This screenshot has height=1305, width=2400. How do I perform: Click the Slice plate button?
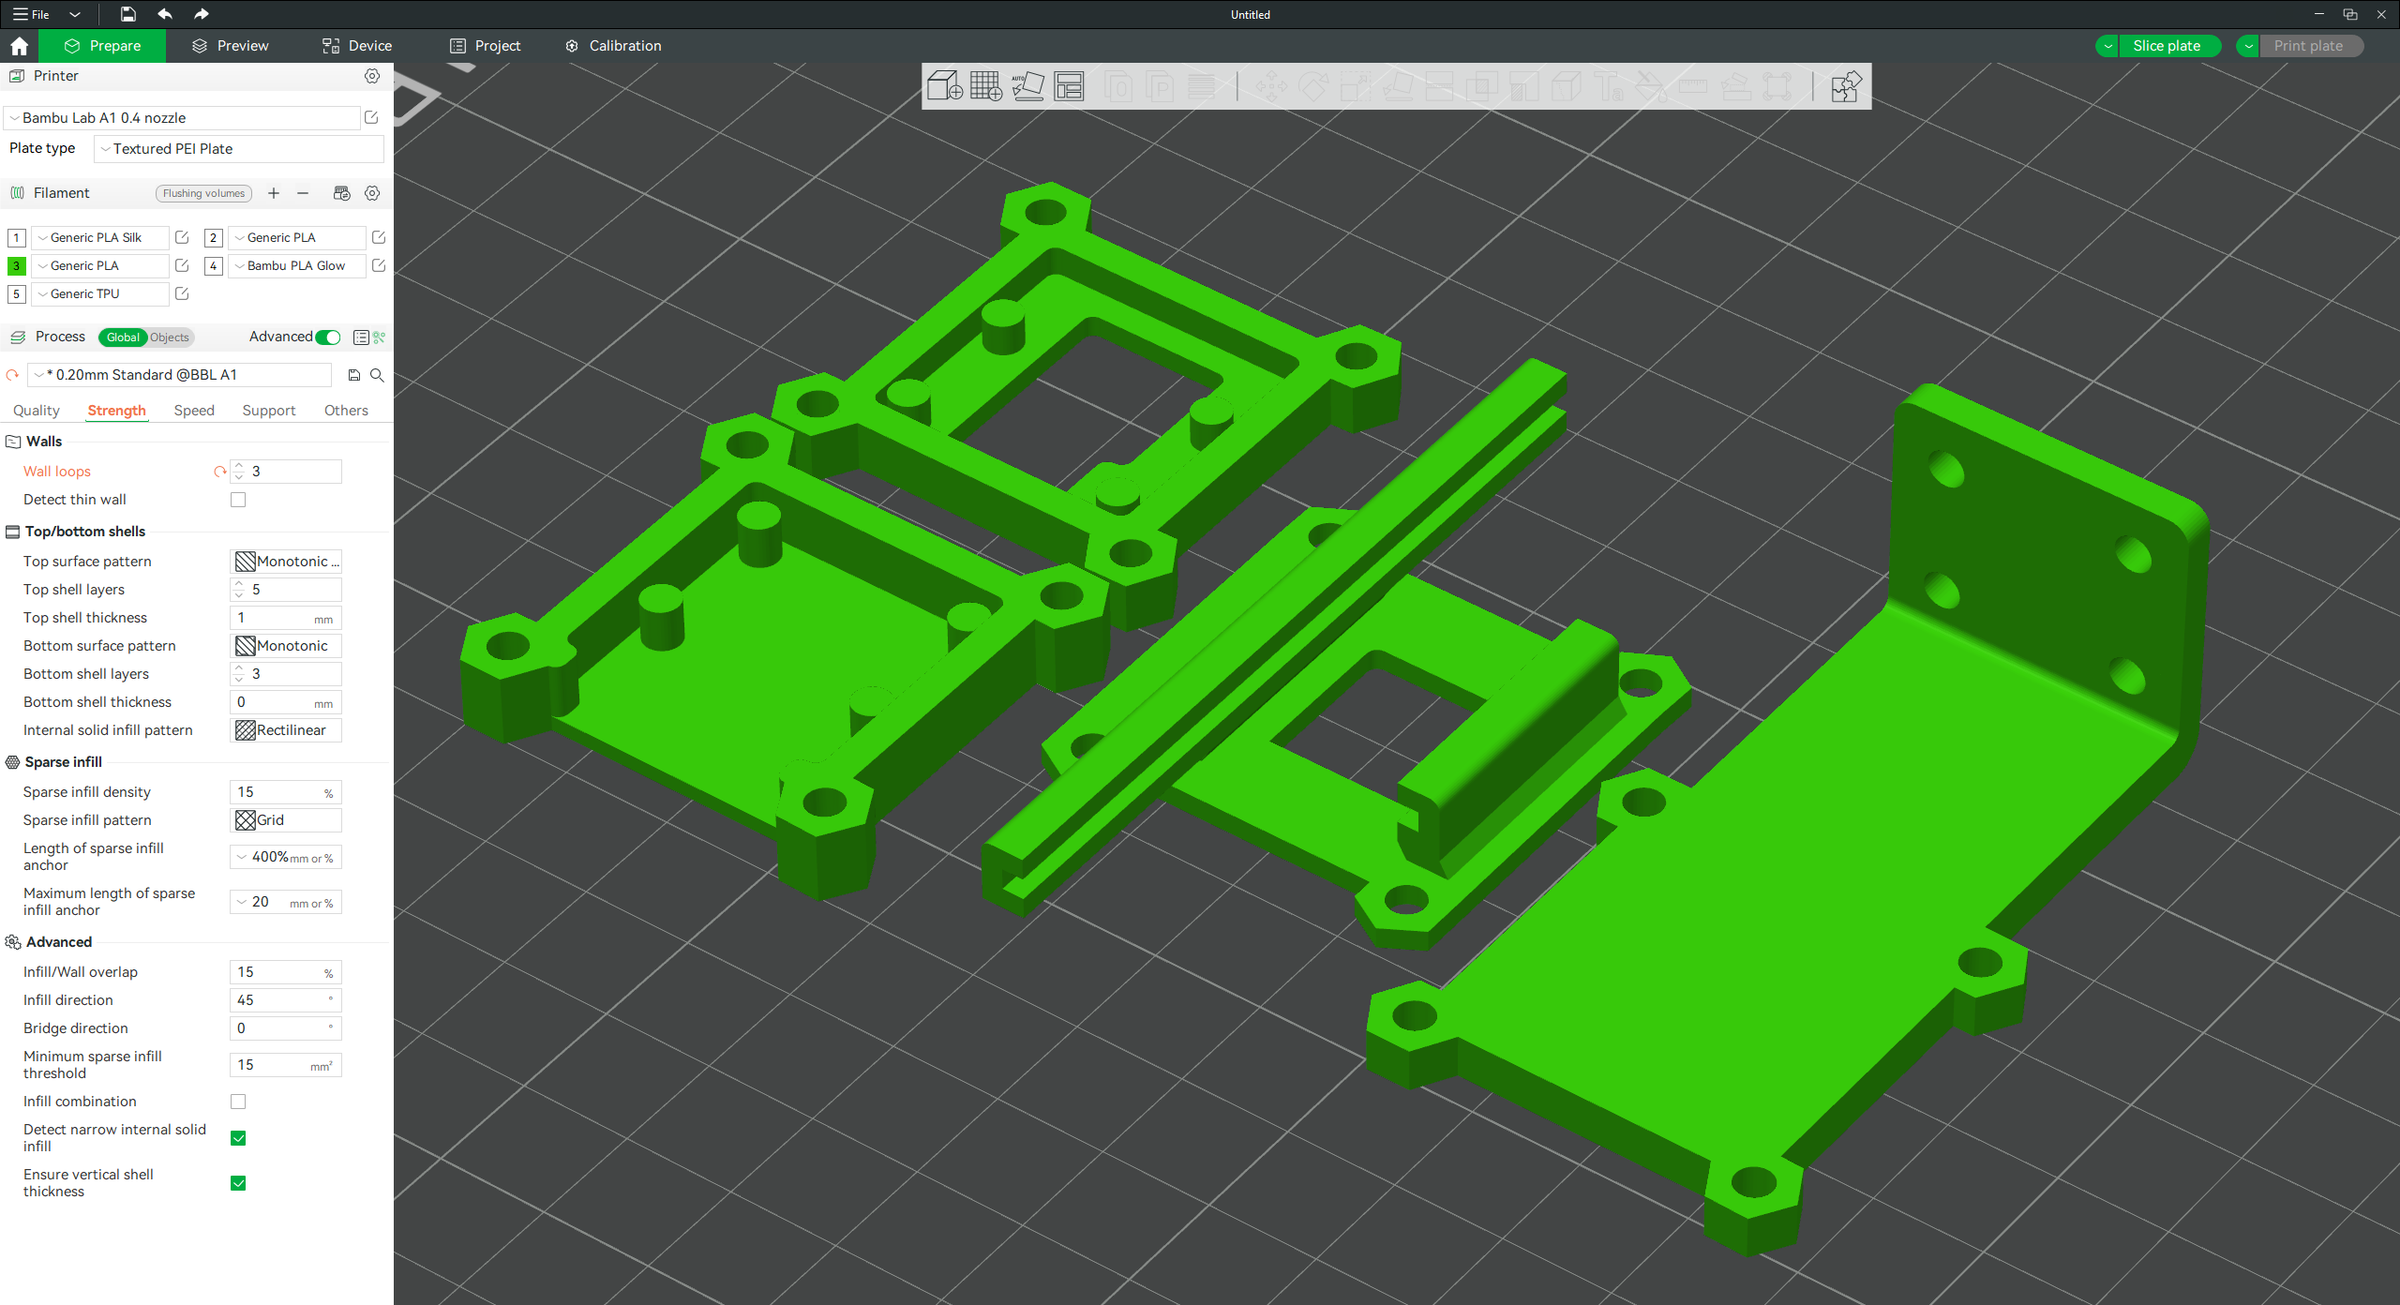[x=2168, y=46]
